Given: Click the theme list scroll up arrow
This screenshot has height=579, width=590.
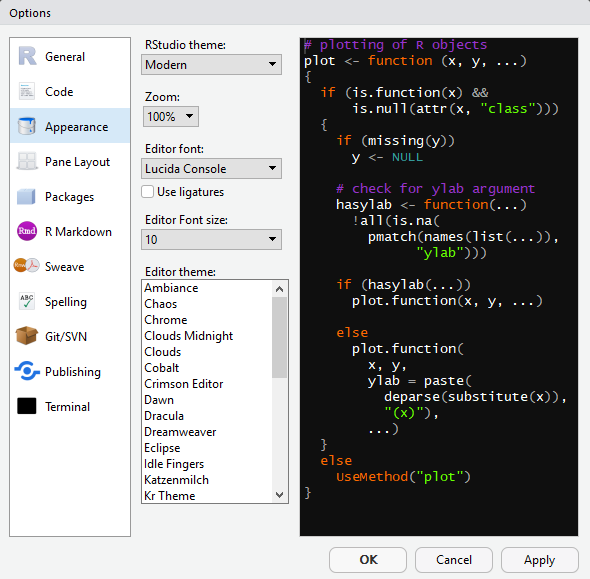Looking at the screenshot, I should 279,289.
